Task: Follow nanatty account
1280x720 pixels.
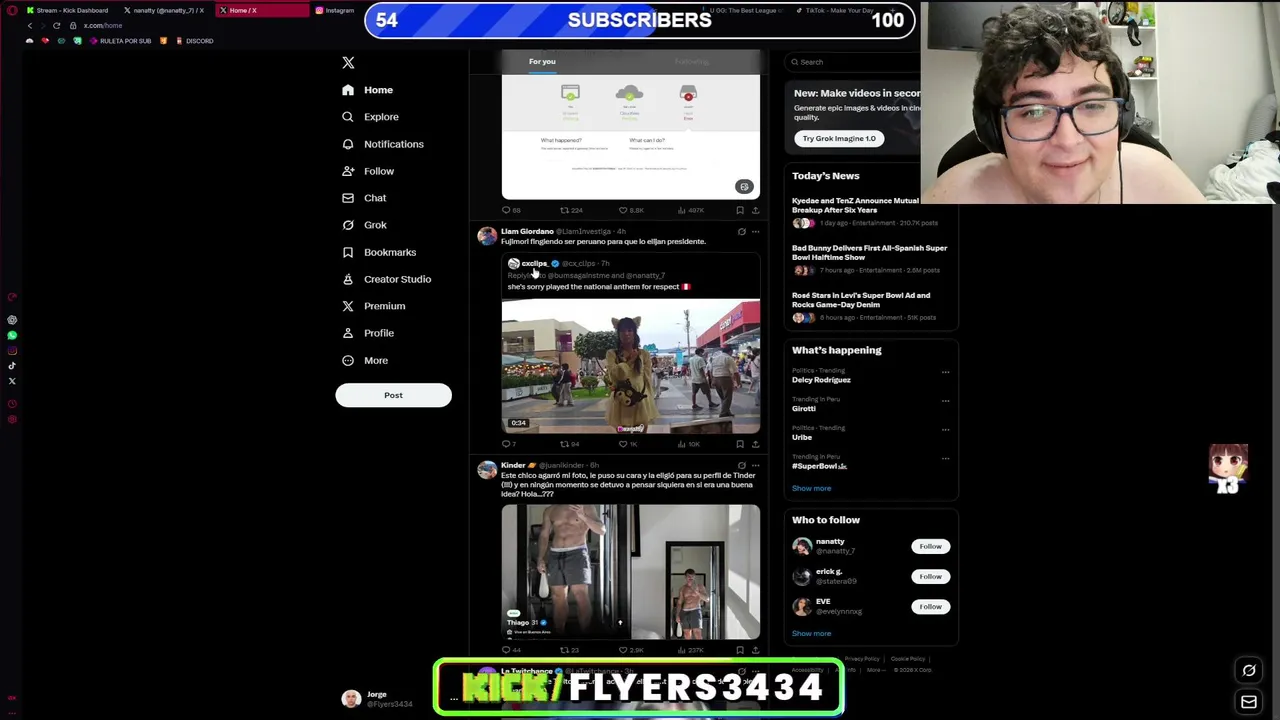Action: click(x=930, y=546)
